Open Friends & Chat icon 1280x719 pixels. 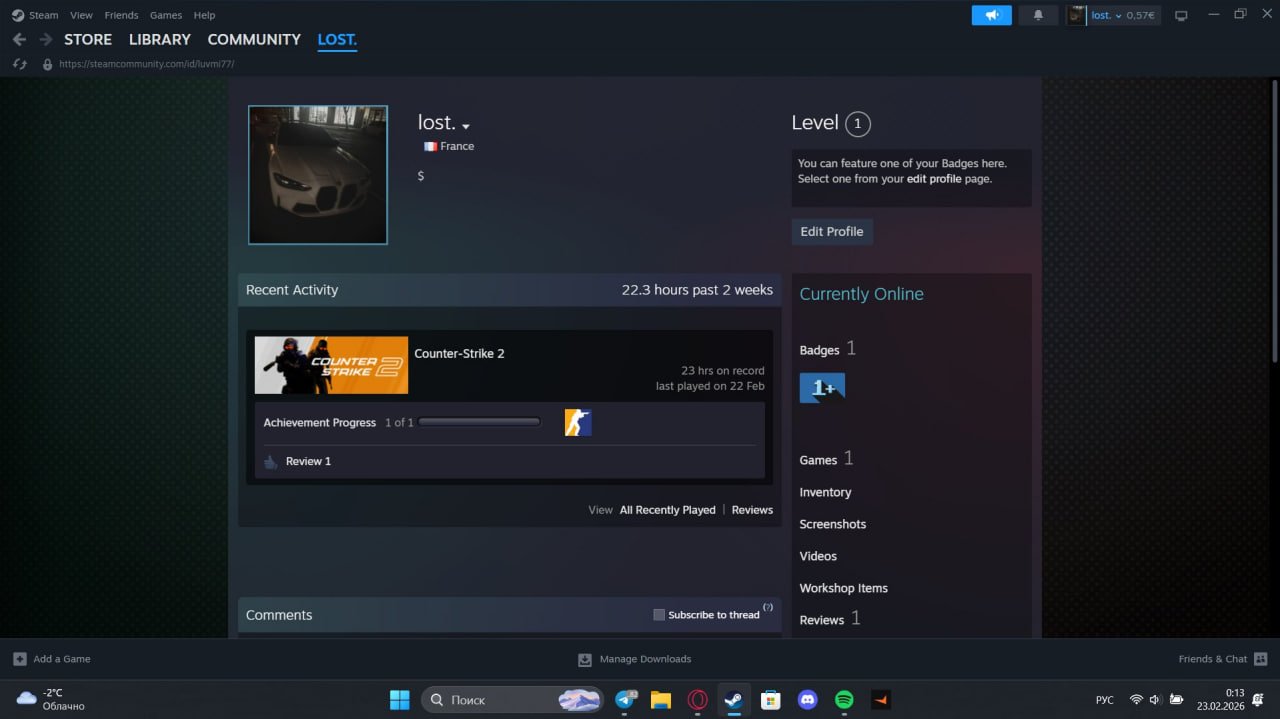[x=1260, y=659]
